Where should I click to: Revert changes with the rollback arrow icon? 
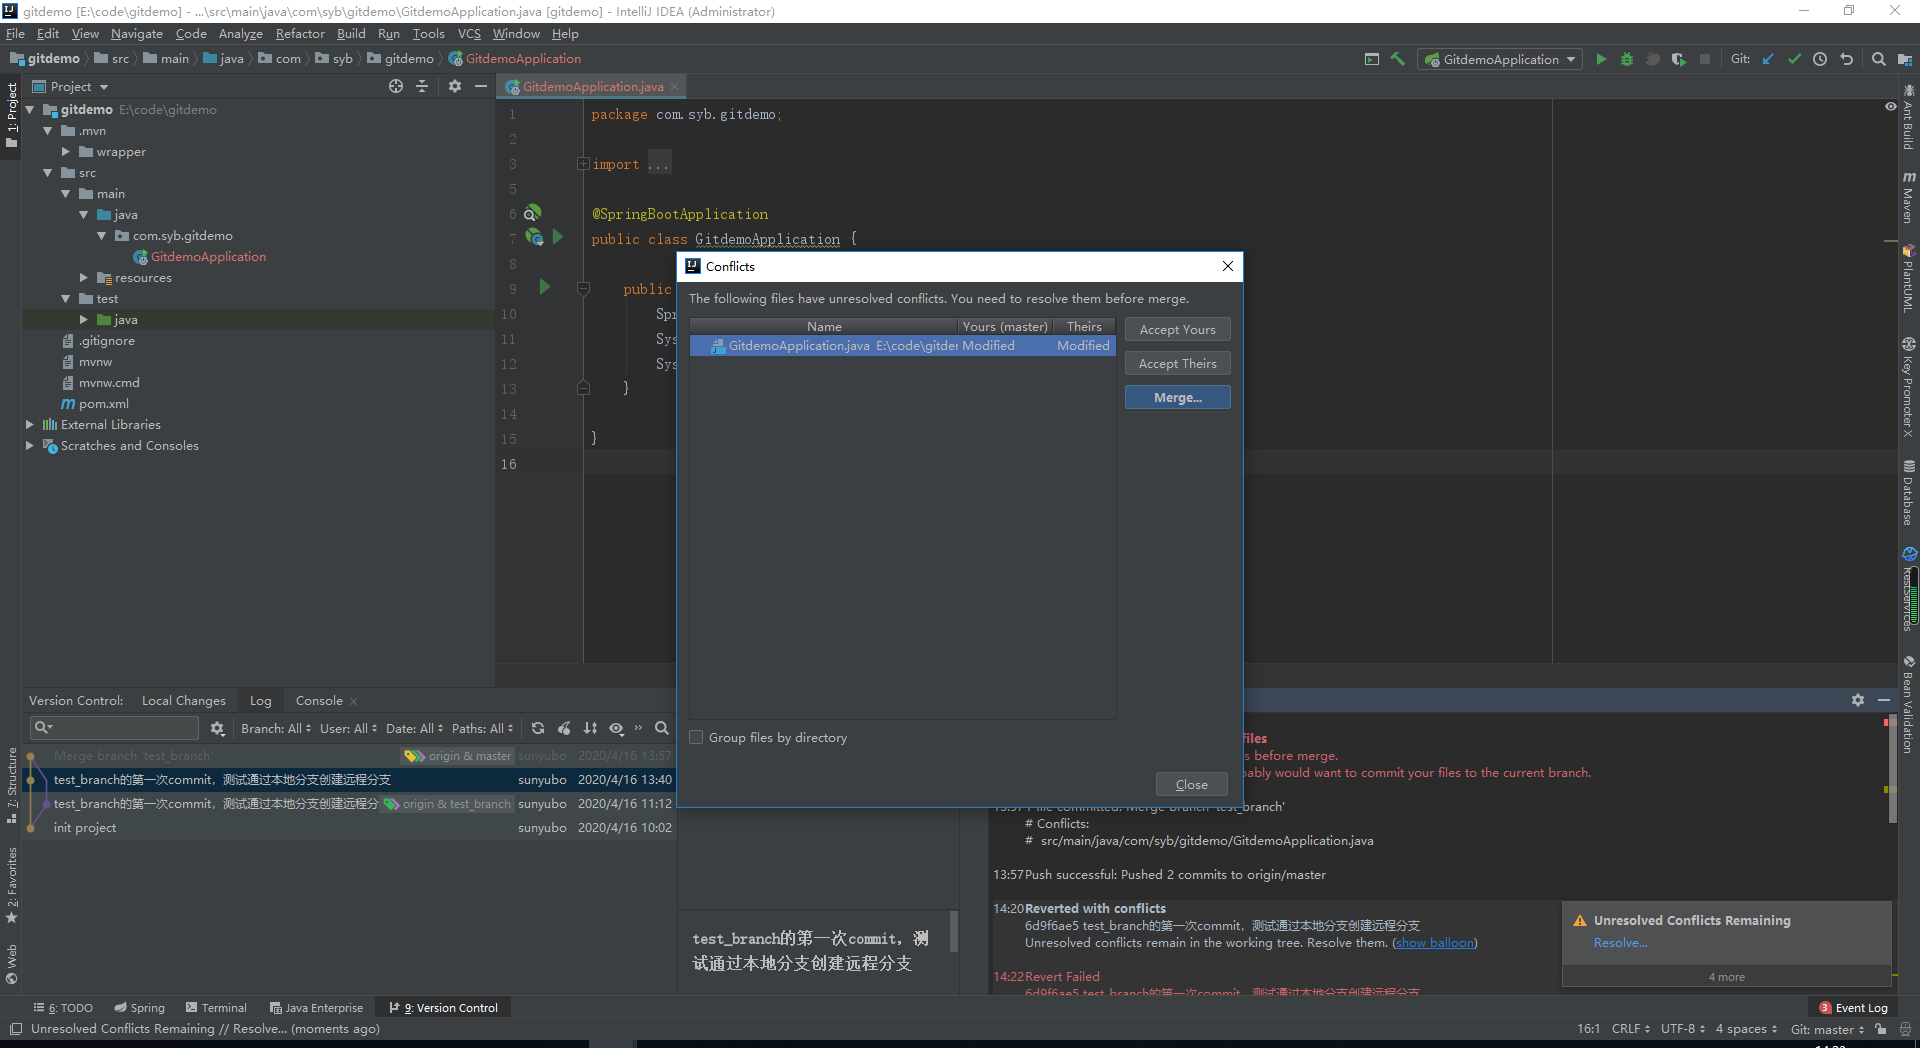tap(1846, 59)
